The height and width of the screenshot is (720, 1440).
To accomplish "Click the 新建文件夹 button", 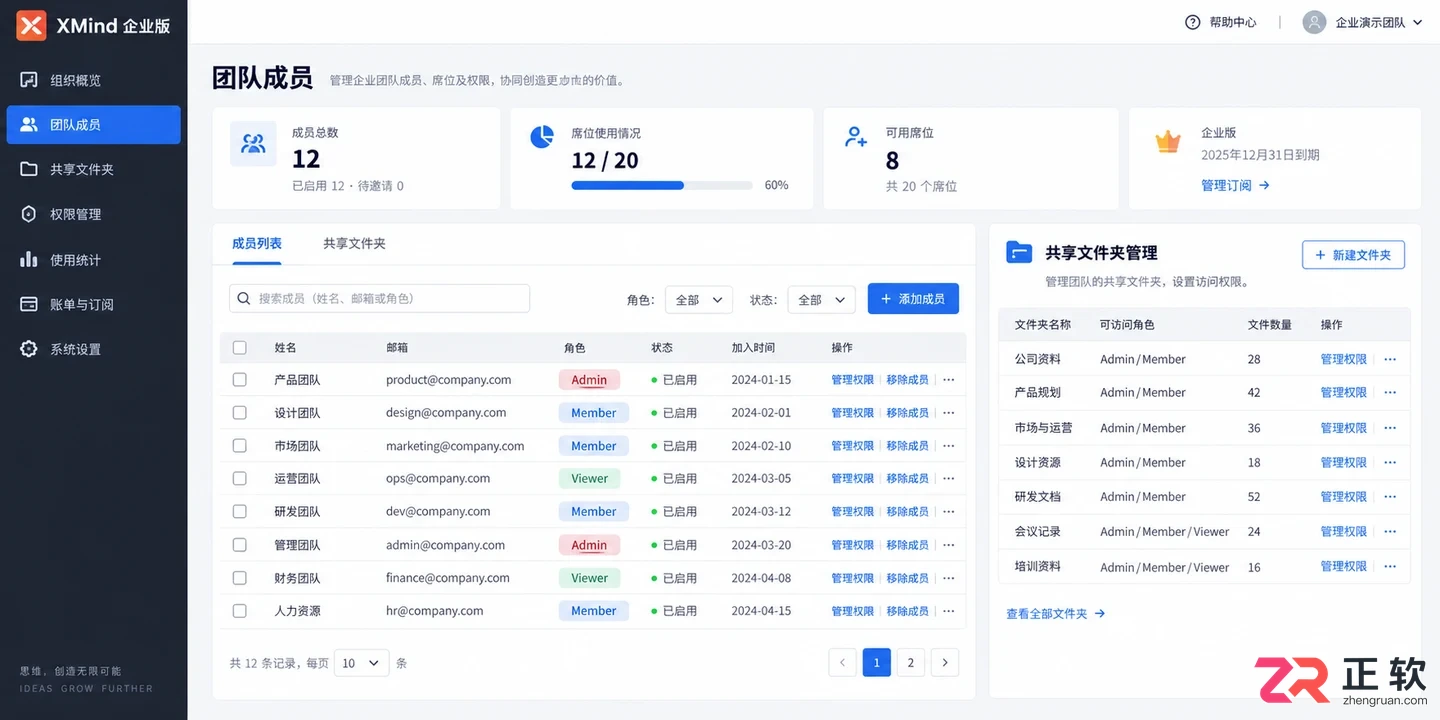I will pyautogui.click(x=1353, y=255).
